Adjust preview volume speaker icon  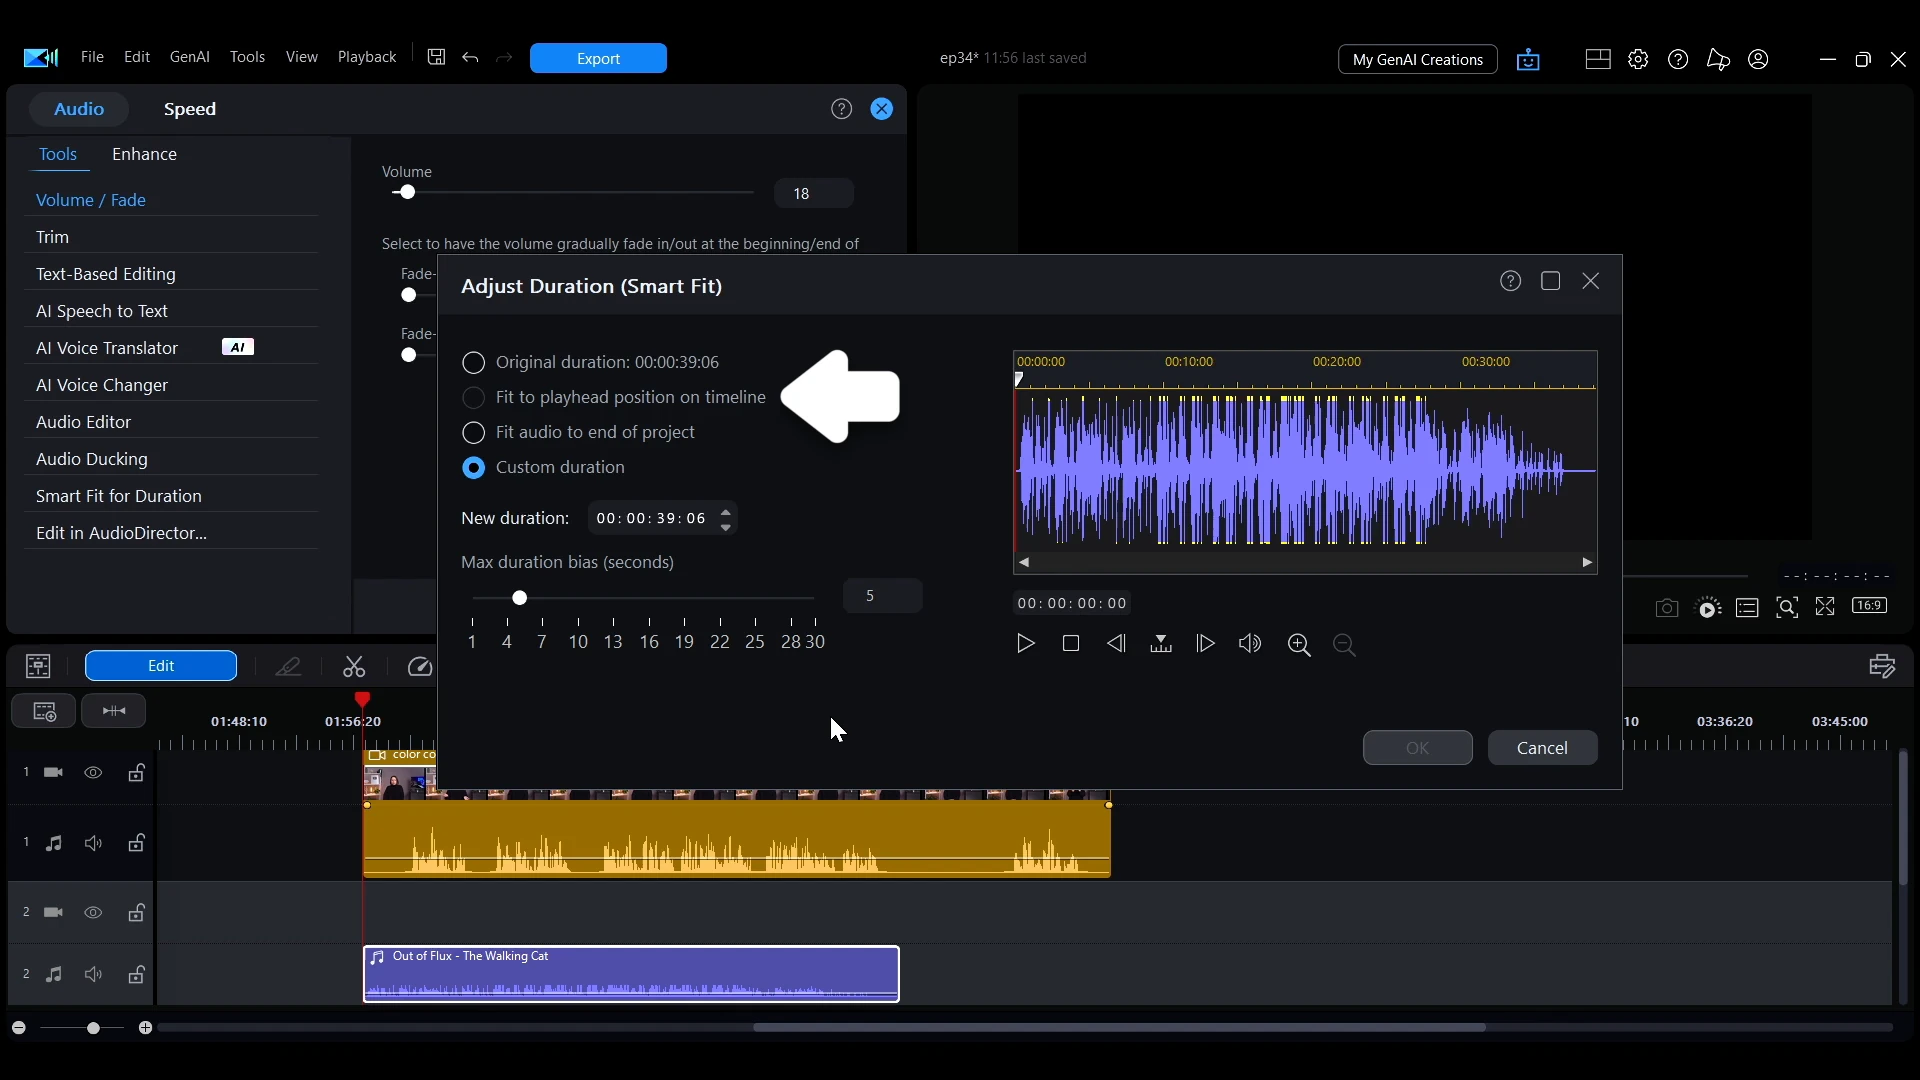1250,644
